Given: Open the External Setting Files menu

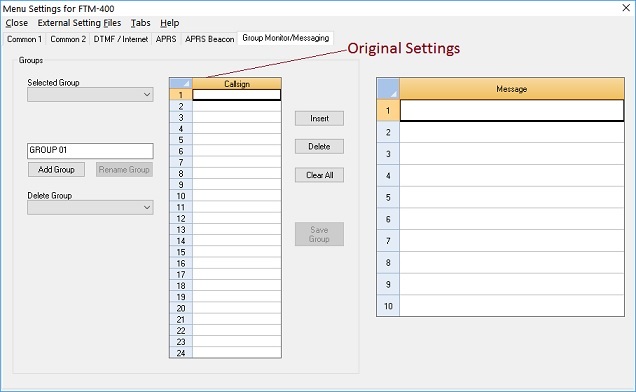Looking at the screenshot, I should (x=79, y=23).
